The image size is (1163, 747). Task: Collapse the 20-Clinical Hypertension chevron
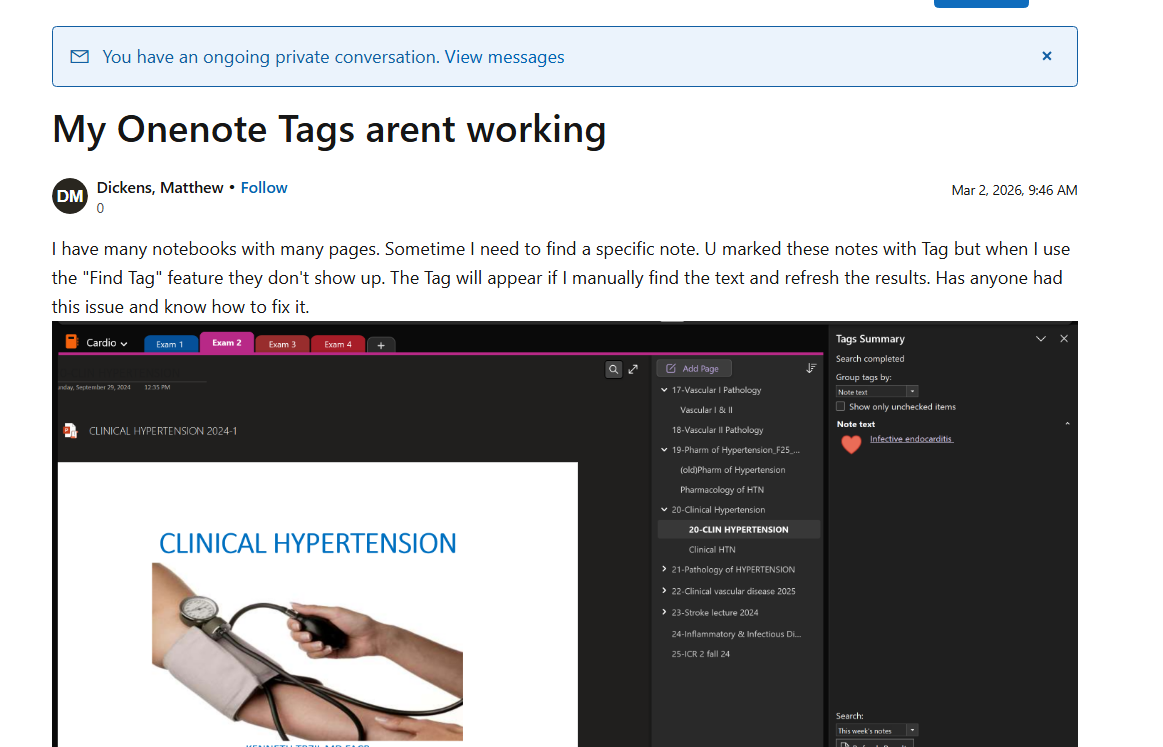pyautogui.click(x=664, y=510)
